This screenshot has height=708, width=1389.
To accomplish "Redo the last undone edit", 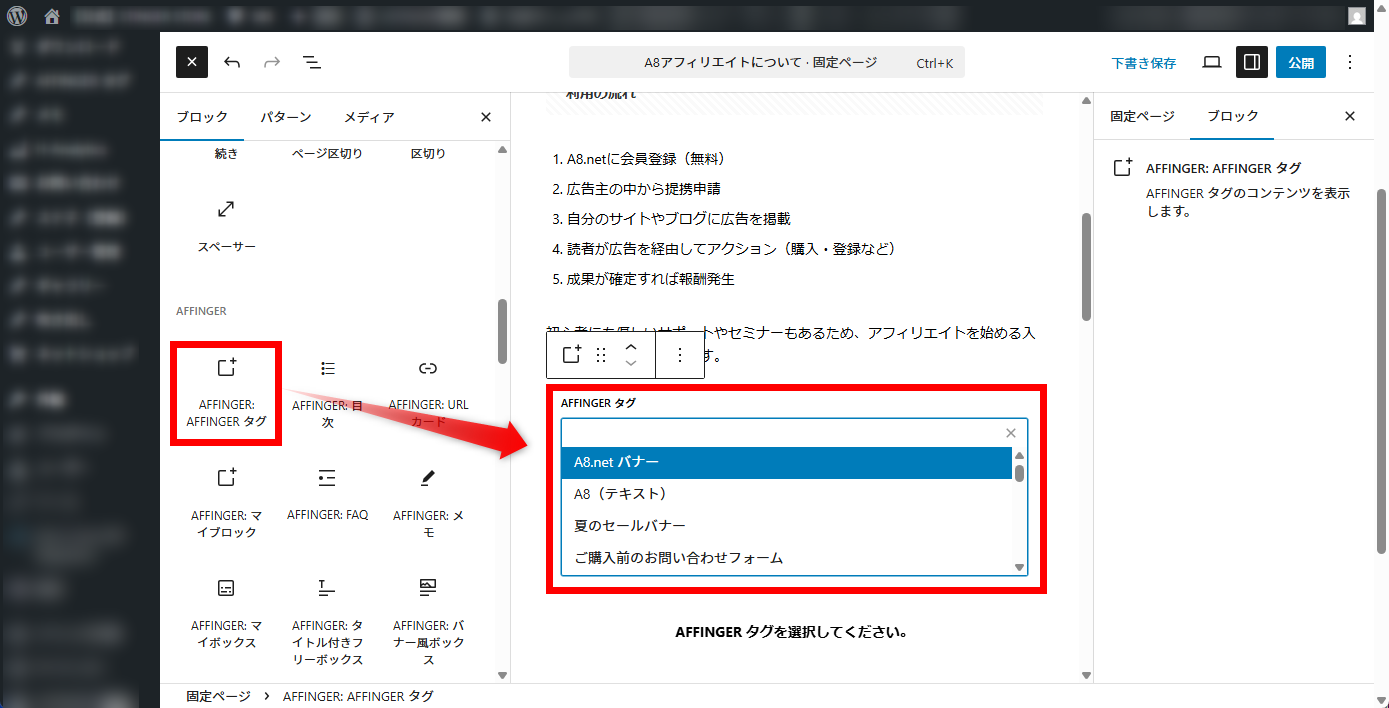I will tap(272, 62).
